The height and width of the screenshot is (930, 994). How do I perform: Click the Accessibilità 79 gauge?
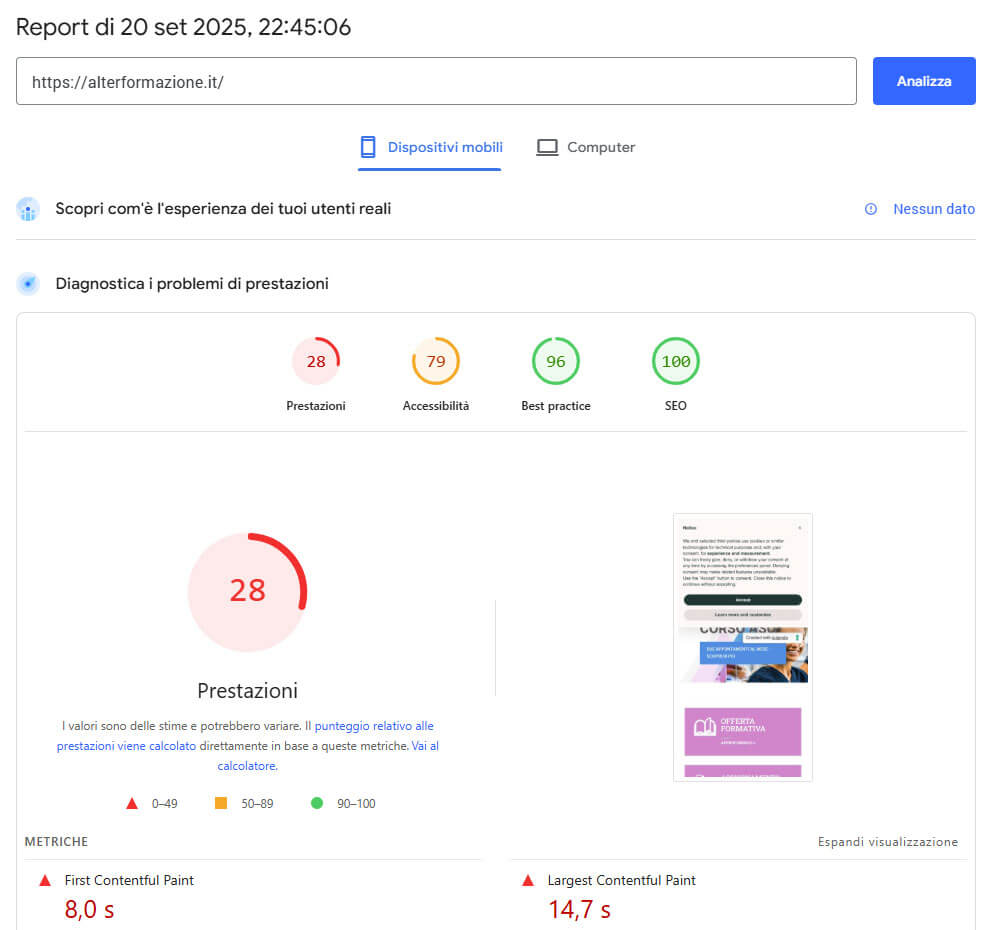(x=436, y=361)
